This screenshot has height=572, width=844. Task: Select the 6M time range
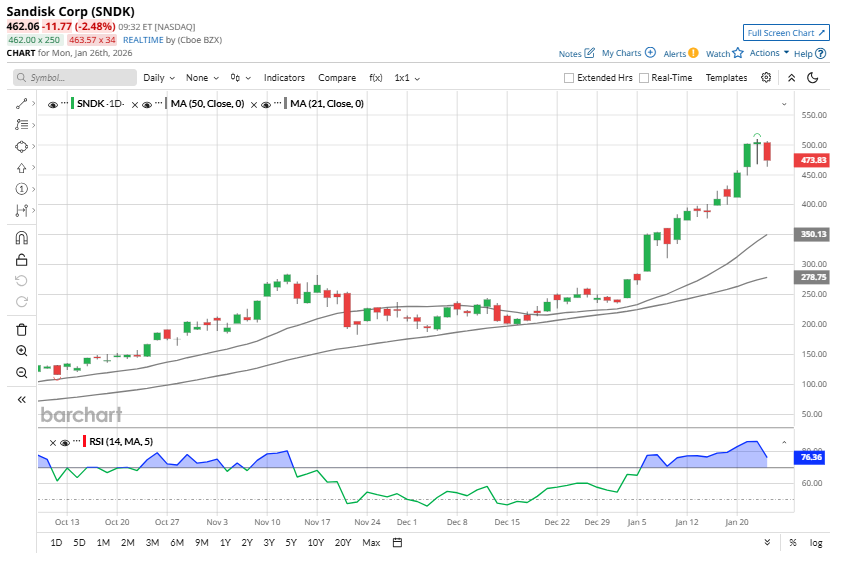[x=177, y=543]
